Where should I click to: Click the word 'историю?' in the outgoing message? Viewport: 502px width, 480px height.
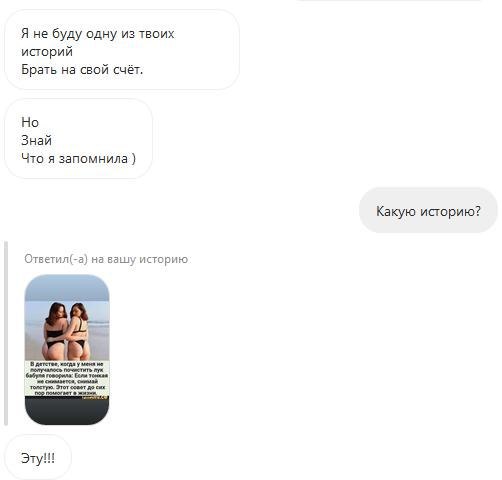[x=450, y=211]
